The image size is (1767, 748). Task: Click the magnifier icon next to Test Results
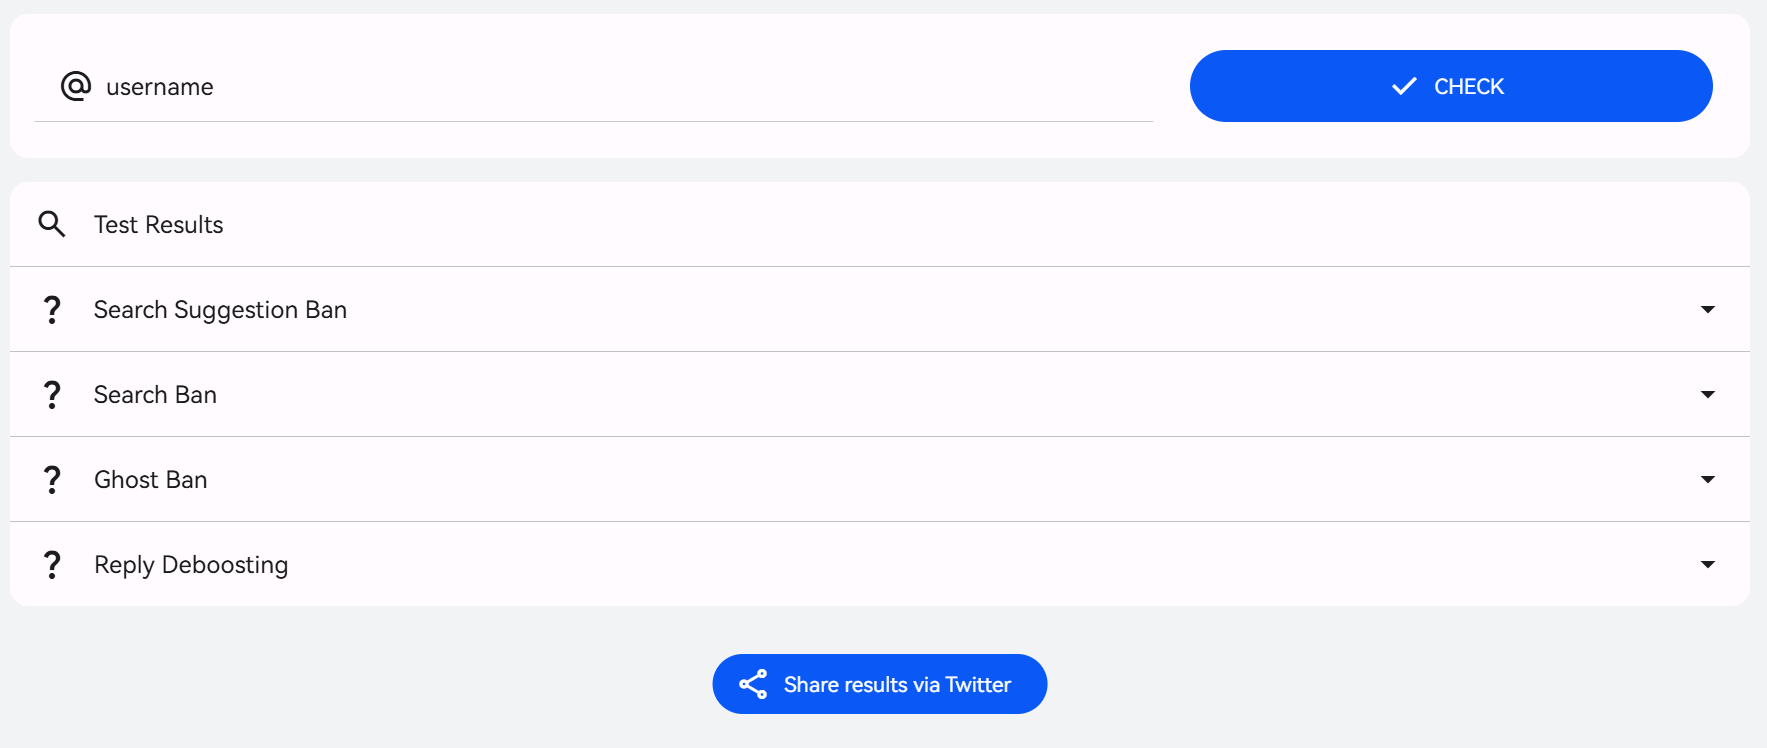point(51,224)
